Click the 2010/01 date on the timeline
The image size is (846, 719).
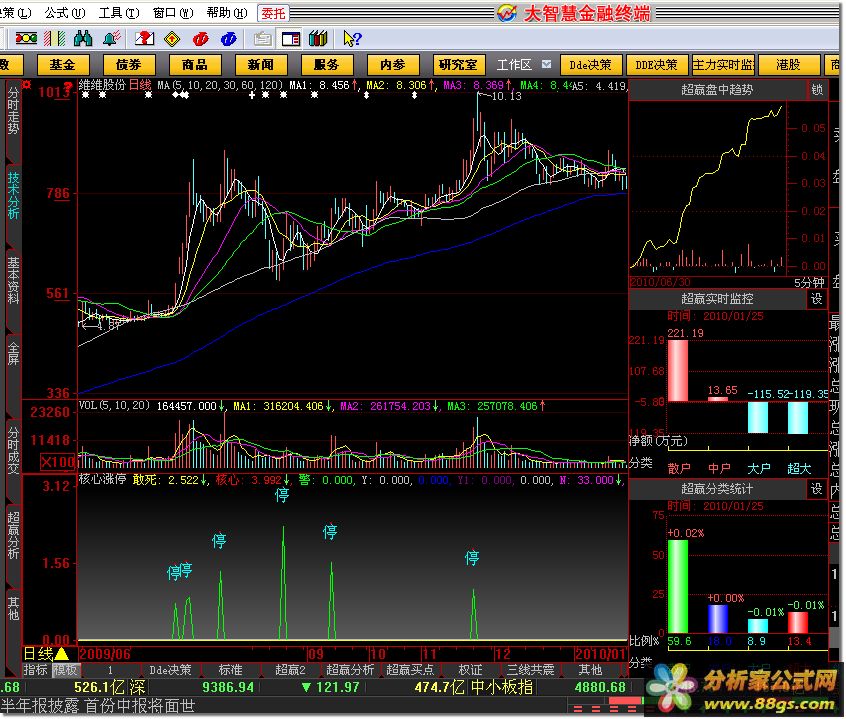pos(599,654)
